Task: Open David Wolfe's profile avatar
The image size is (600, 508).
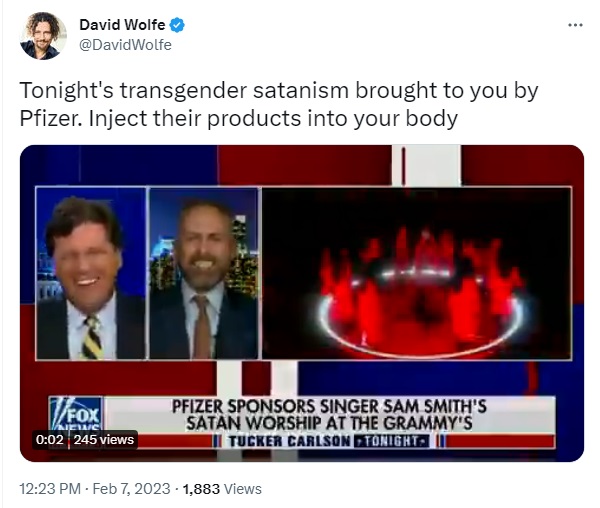Action: pyautogui.click(x=43, y=36)
